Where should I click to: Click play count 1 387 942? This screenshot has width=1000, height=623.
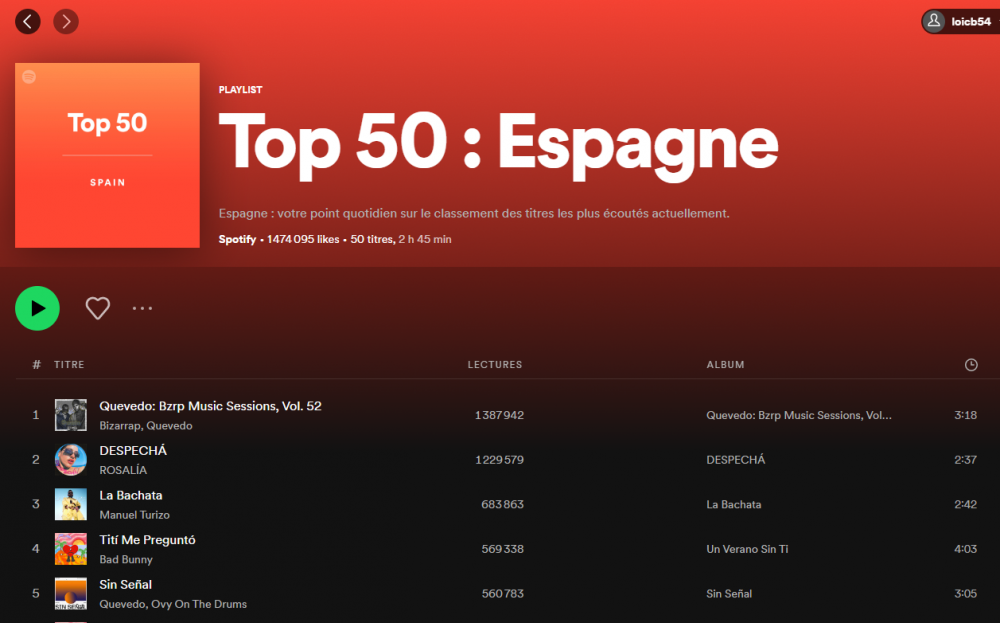click(x=499, y=415)
